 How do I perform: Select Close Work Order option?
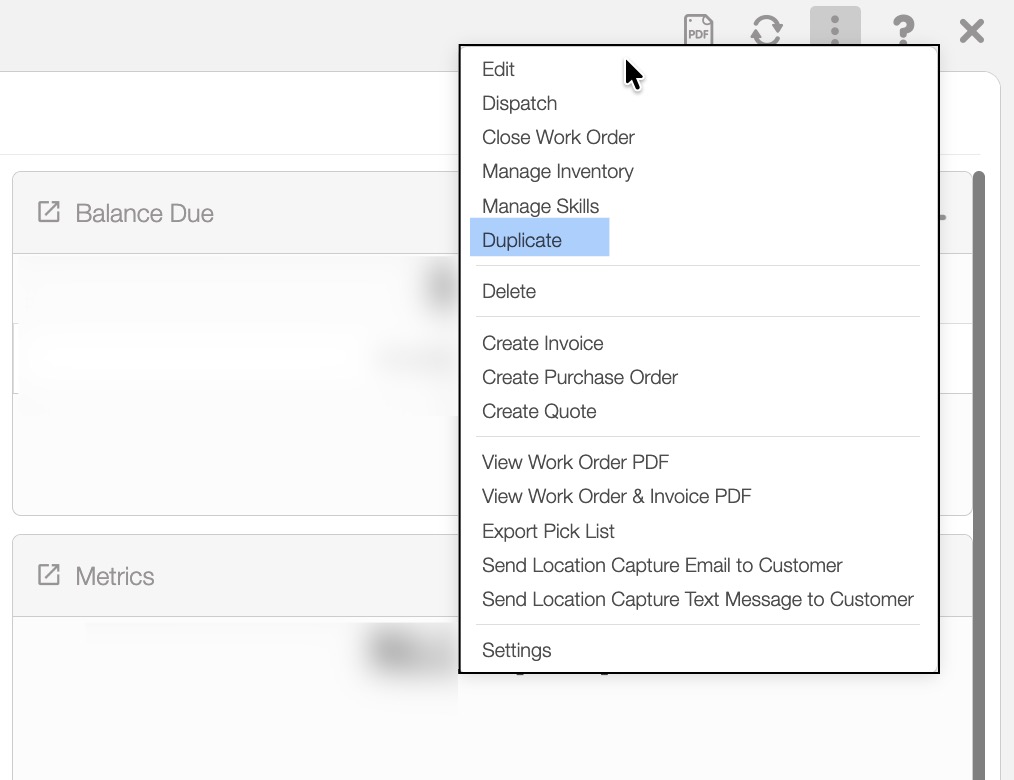558,137
